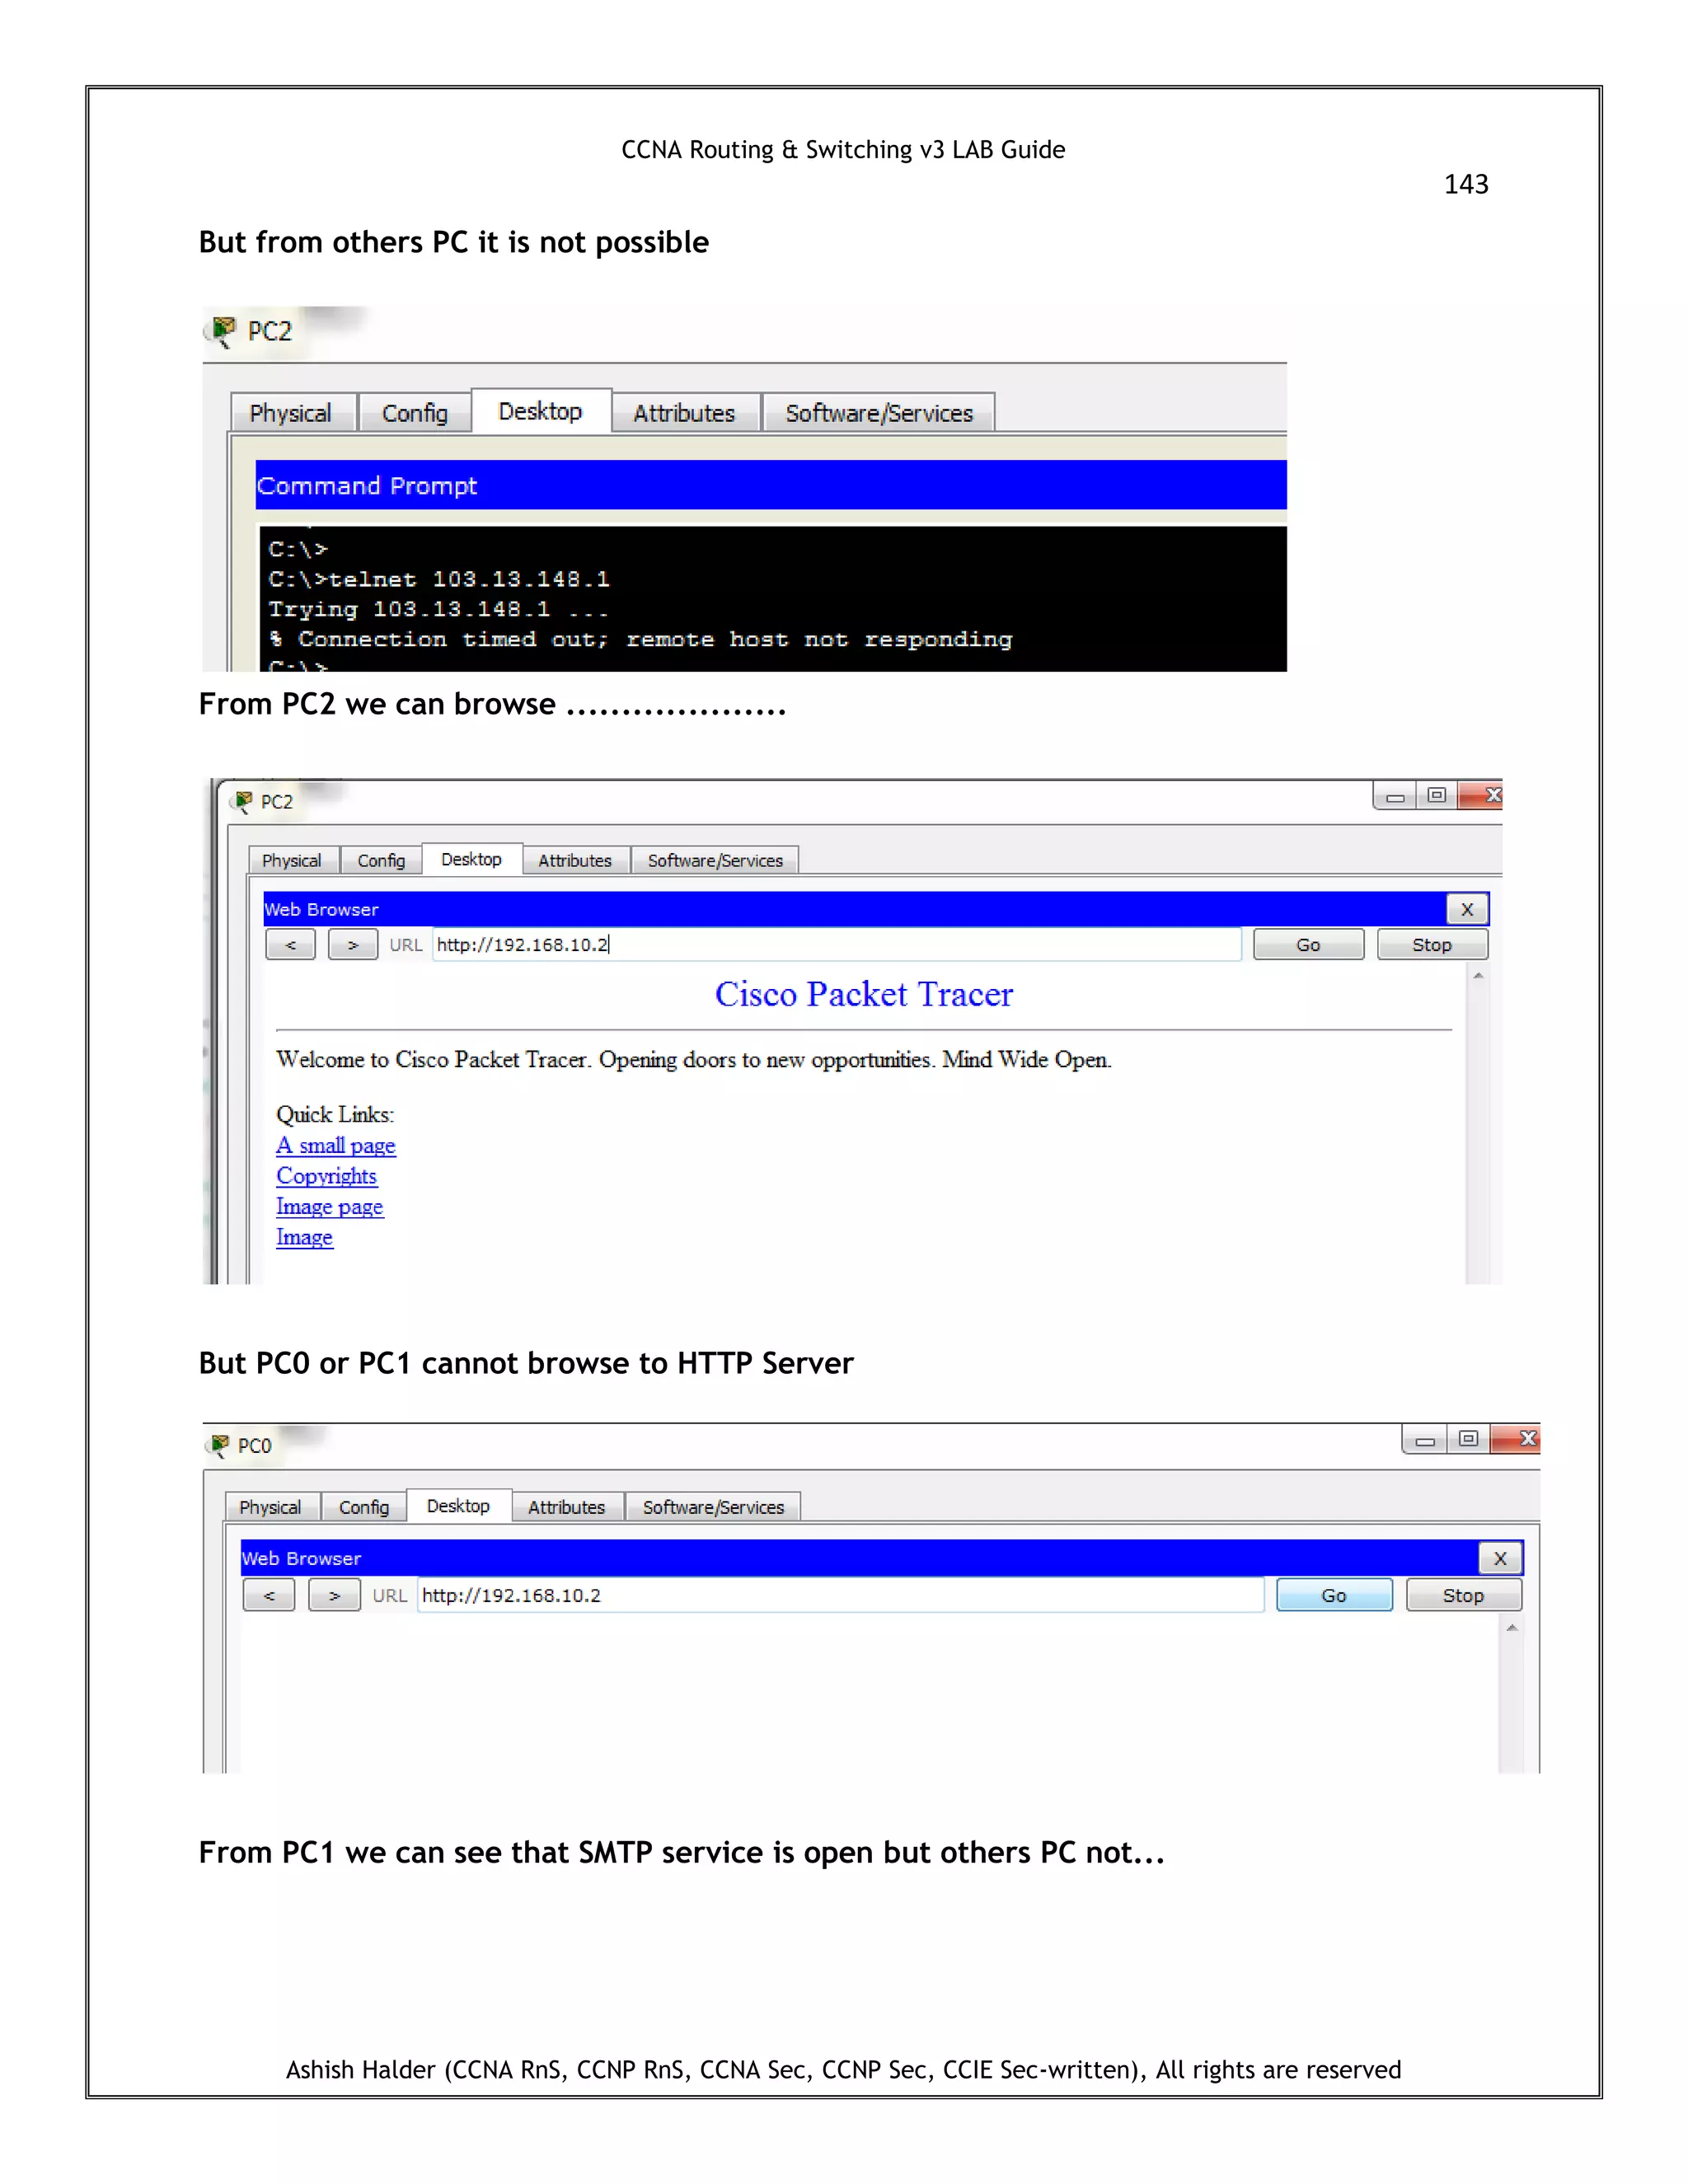Image resolution: width=1688 pixels, height=2184 pixels.
Task: Close the Web Browser panel in PC2
Action: (1467, 909)
